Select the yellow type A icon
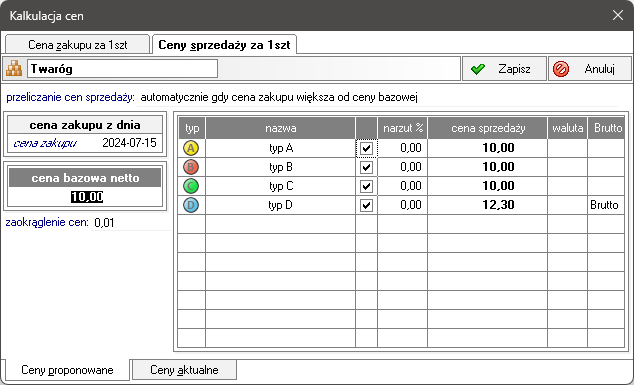The height and width of the screenshot is (385, 634). point(191,148)
